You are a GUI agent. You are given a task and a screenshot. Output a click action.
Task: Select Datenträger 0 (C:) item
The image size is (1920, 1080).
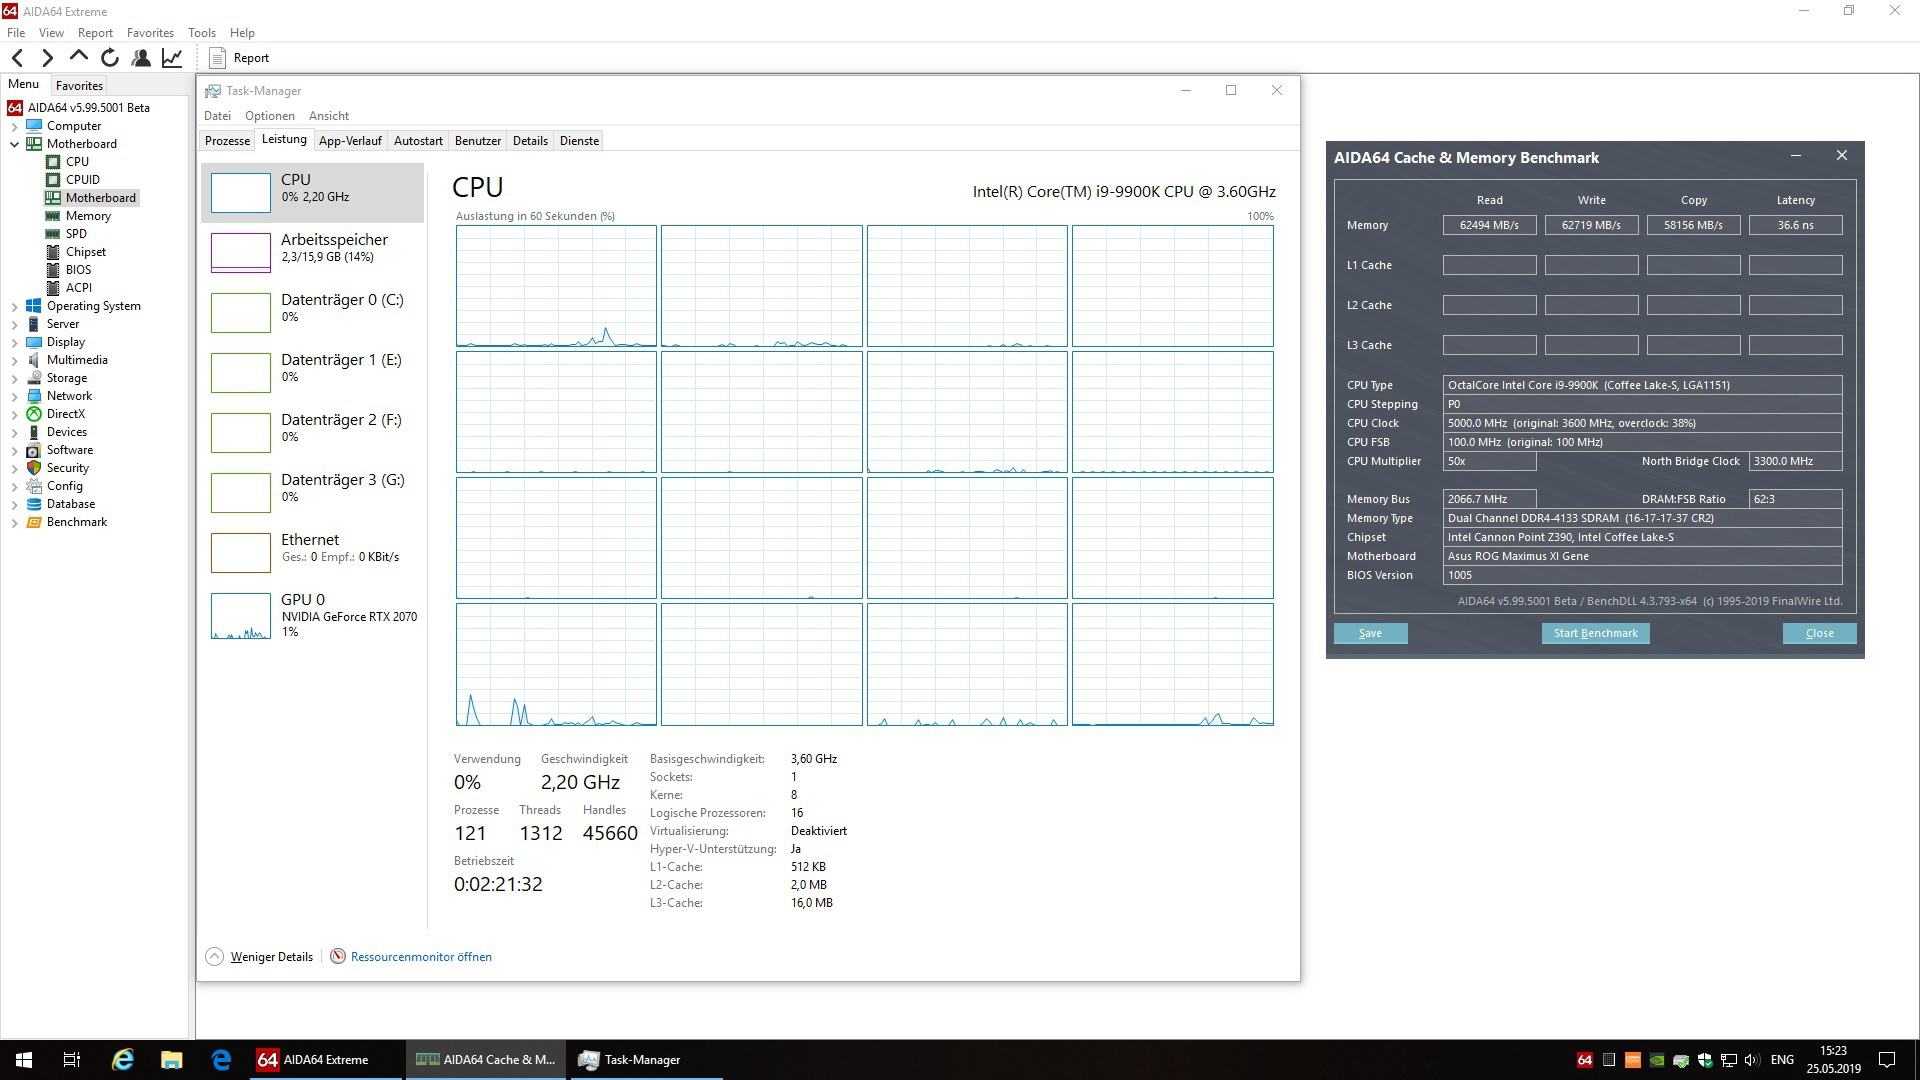point(313,312)
